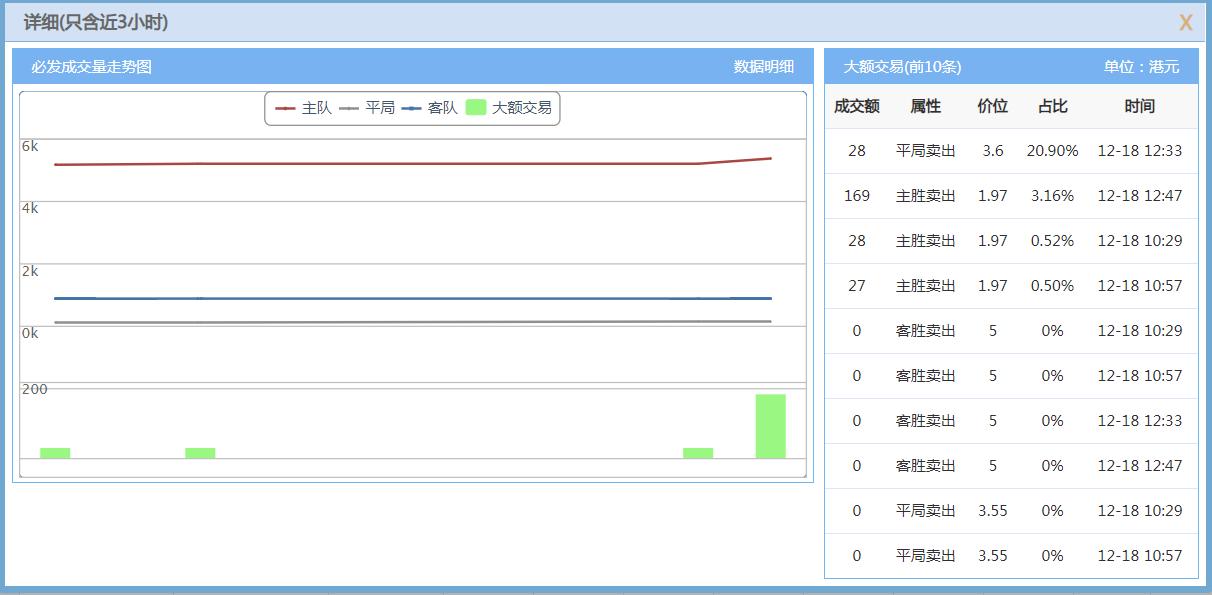Close the 详细 dialog

pyautogui.click(x=1185, y=21)
